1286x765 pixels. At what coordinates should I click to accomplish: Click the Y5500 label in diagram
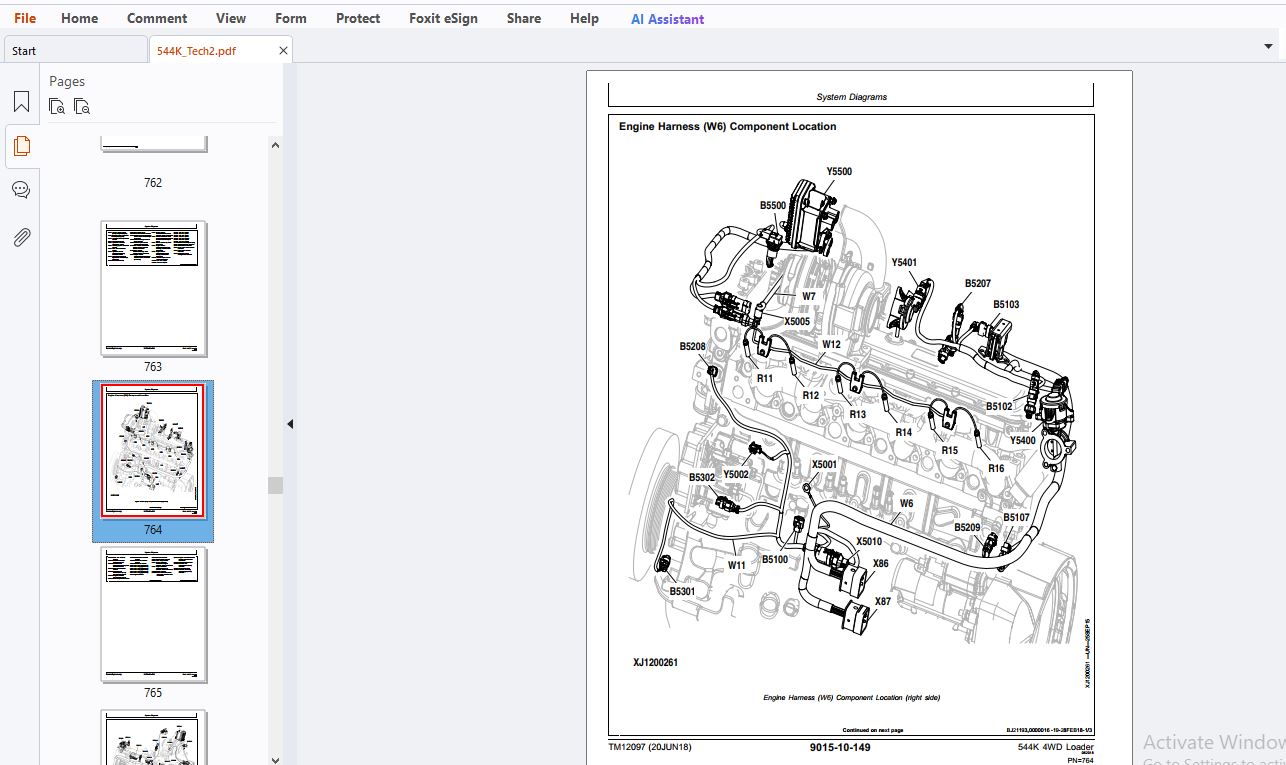839,172
